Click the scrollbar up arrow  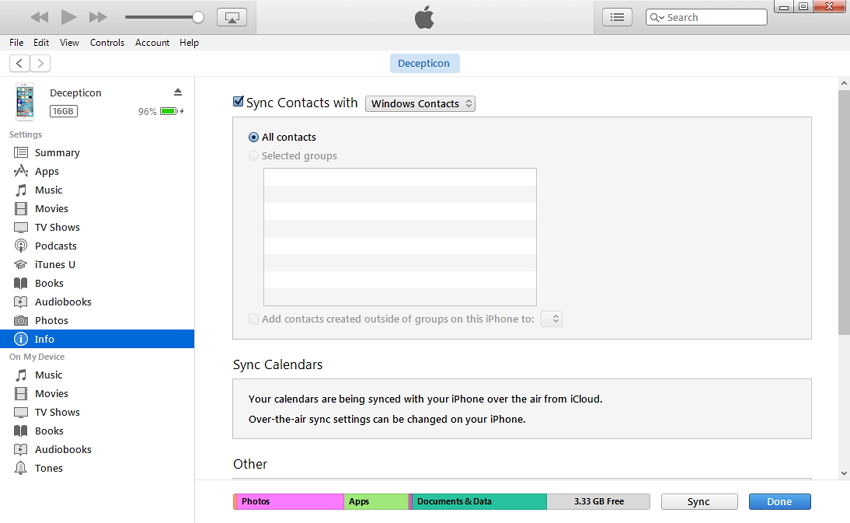click(x=843, y=83)
